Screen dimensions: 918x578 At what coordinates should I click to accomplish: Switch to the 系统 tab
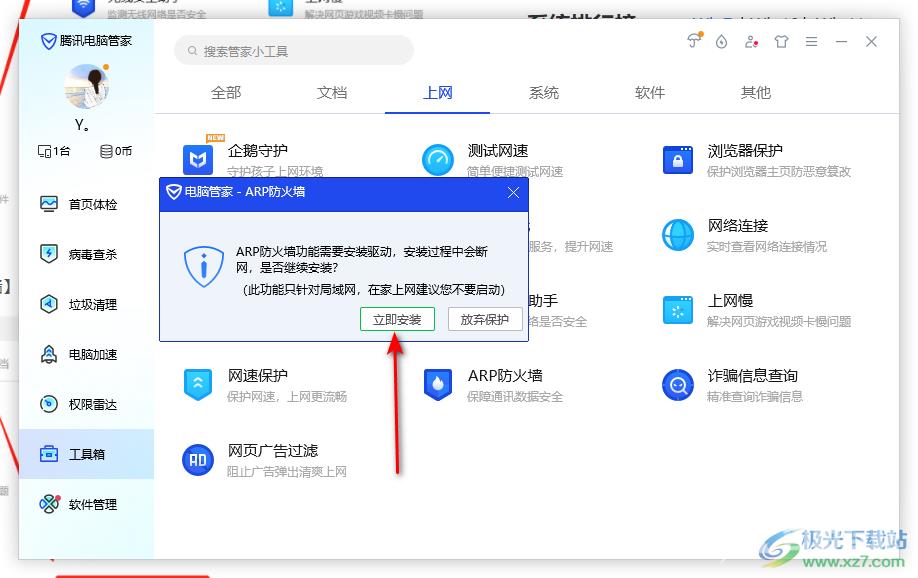[x=543, y=93]
